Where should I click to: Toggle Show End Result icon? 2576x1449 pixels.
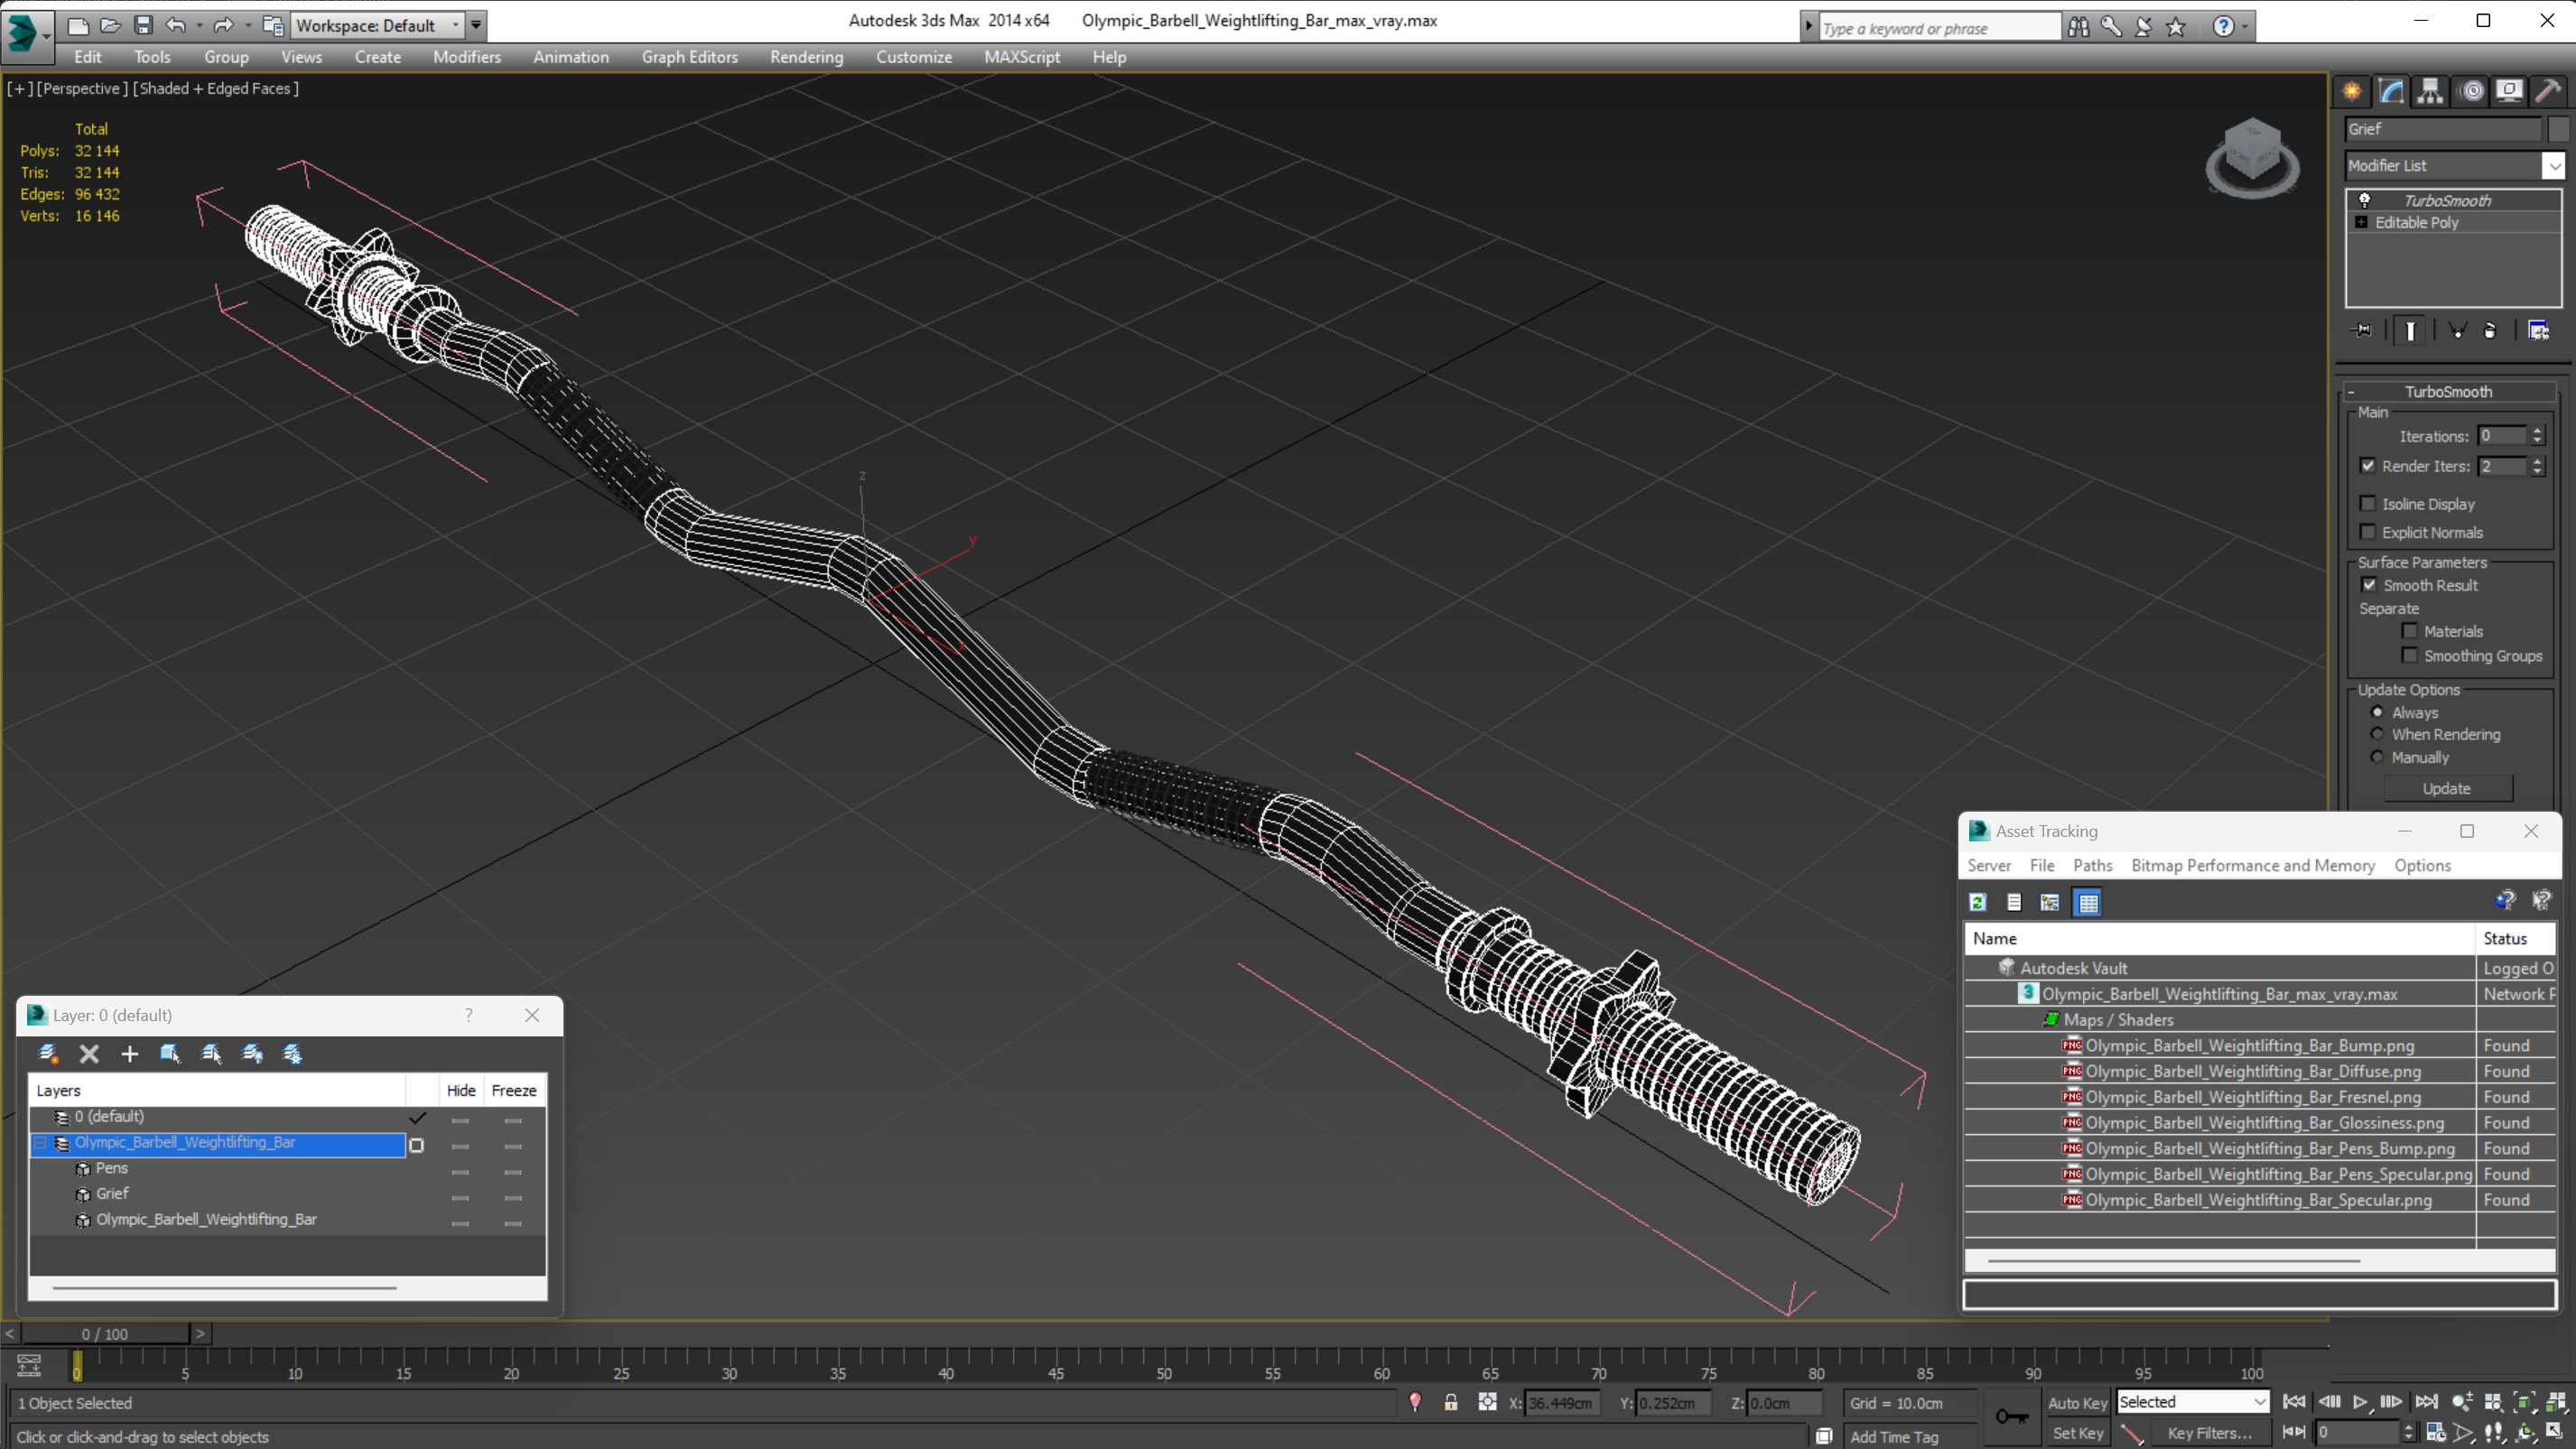(2411, 330)
